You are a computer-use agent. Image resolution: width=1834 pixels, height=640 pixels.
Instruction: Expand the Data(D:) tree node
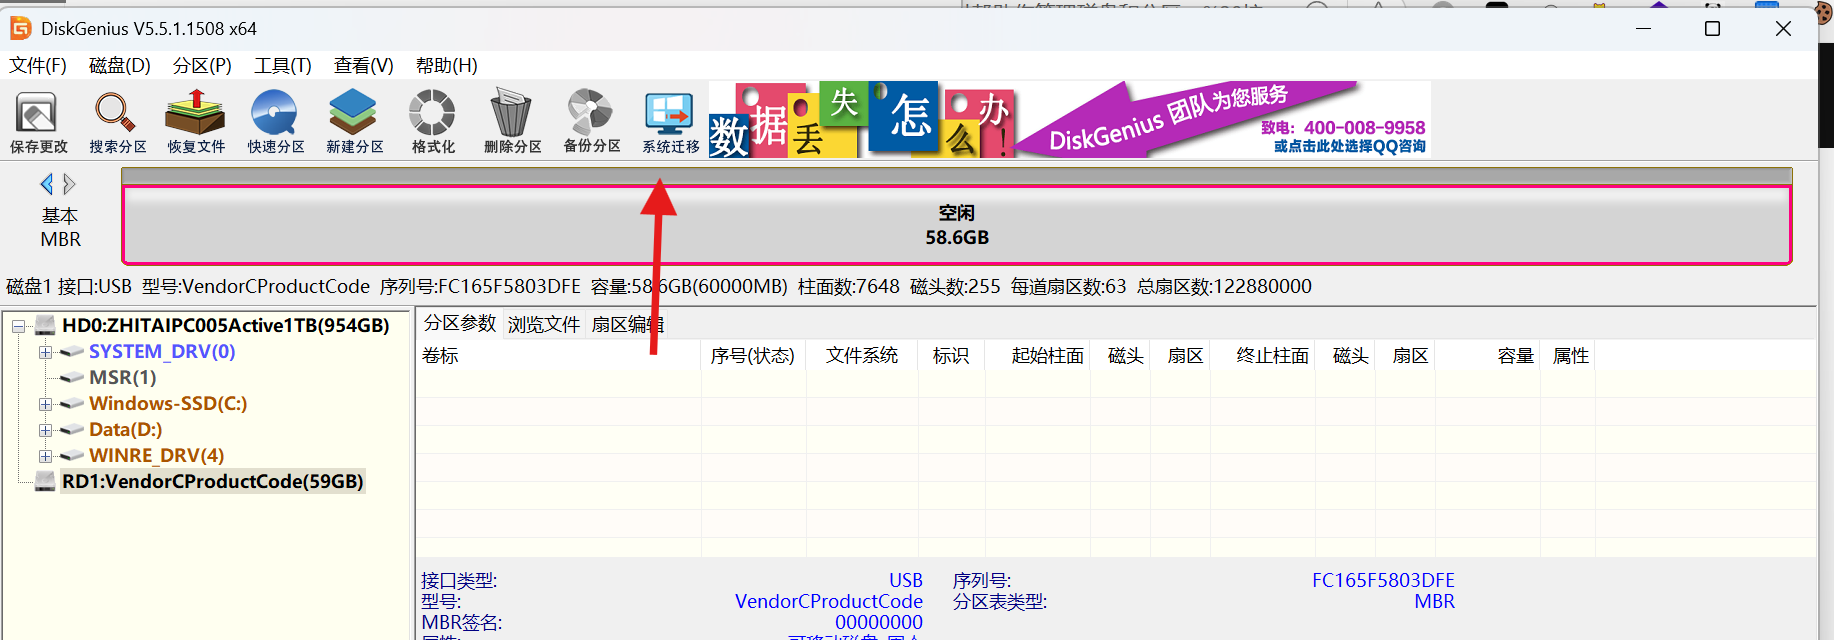point(45,430)
